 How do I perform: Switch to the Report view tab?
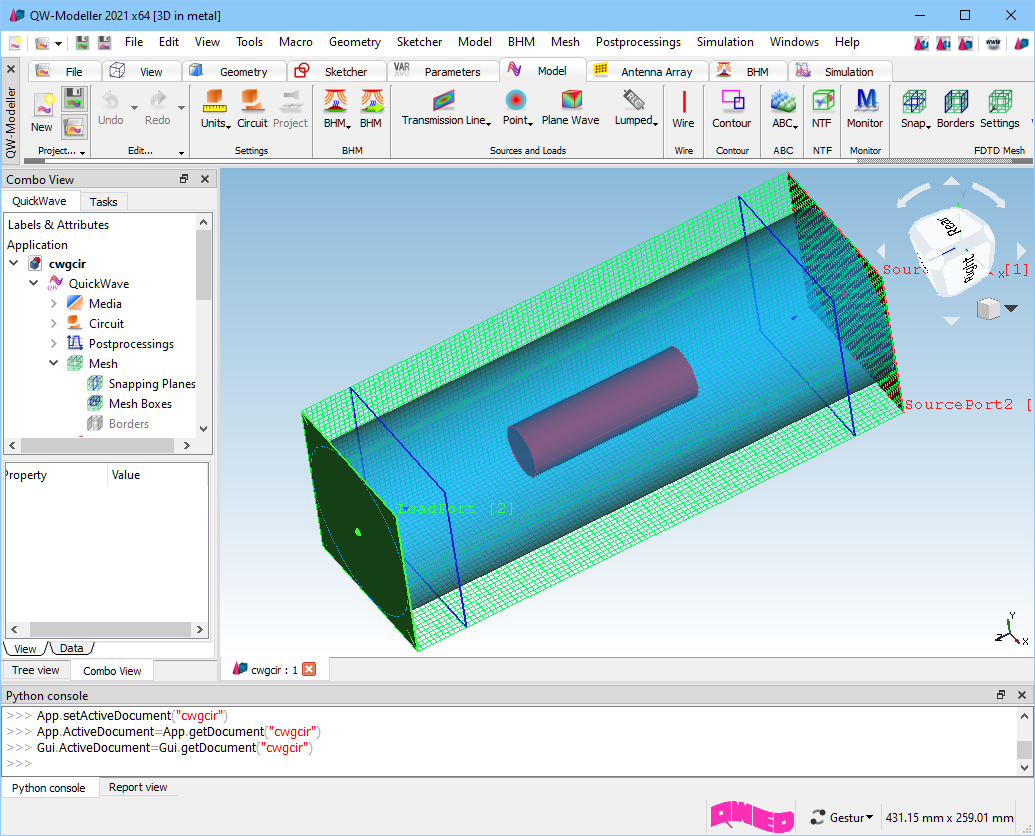(138, 787)
